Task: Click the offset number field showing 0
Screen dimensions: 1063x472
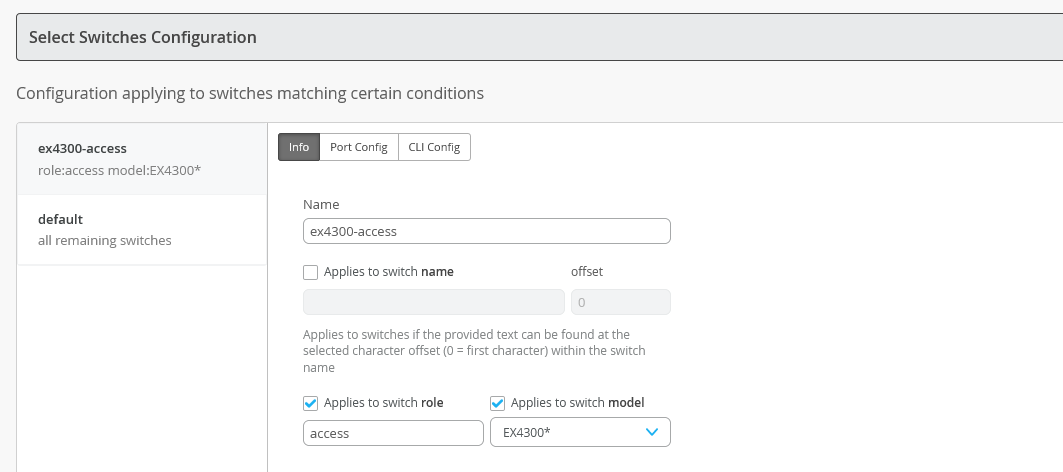Action: click(620, 302)
